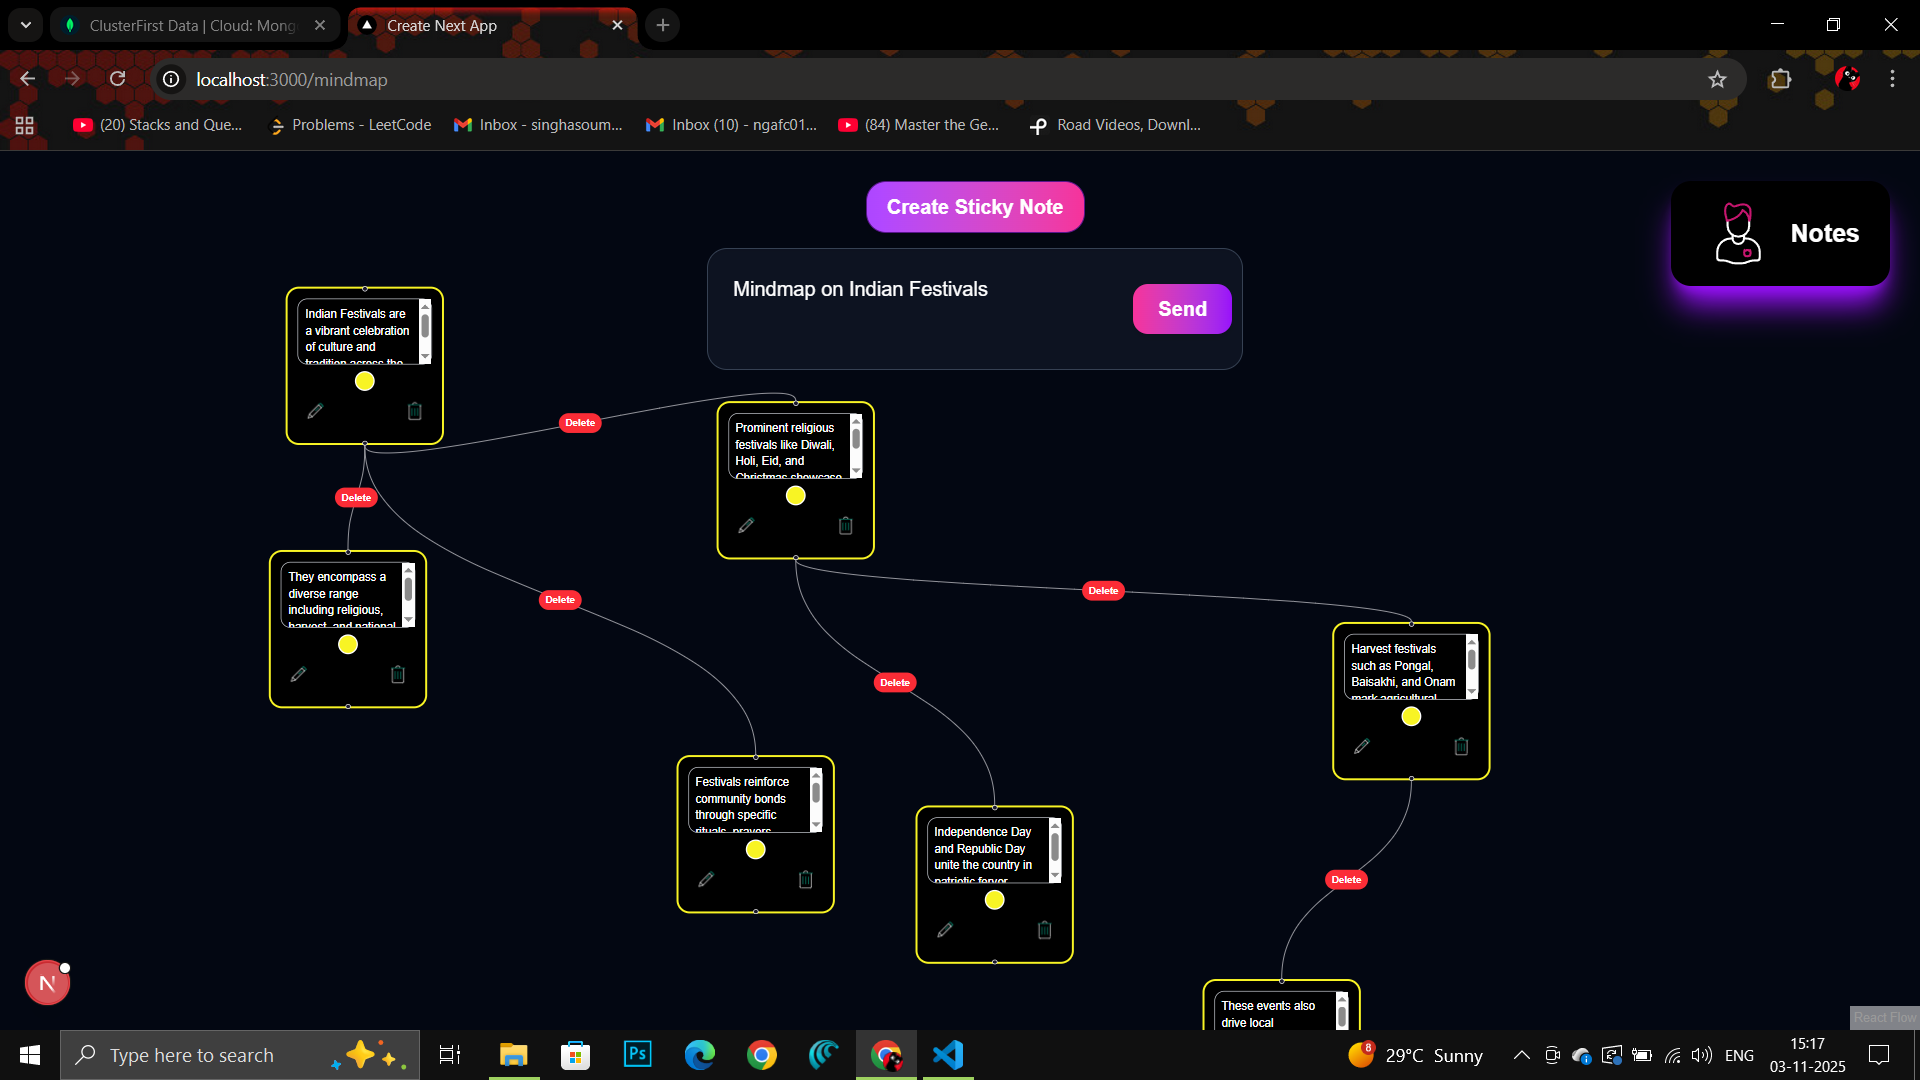Click trash icon on They encompass note
The image size is (1920, 1080).
[x=397, y=674]
